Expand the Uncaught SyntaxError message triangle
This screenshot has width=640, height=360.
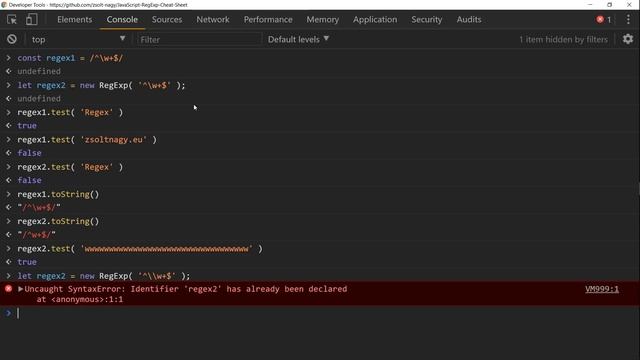tap(20, 289)
